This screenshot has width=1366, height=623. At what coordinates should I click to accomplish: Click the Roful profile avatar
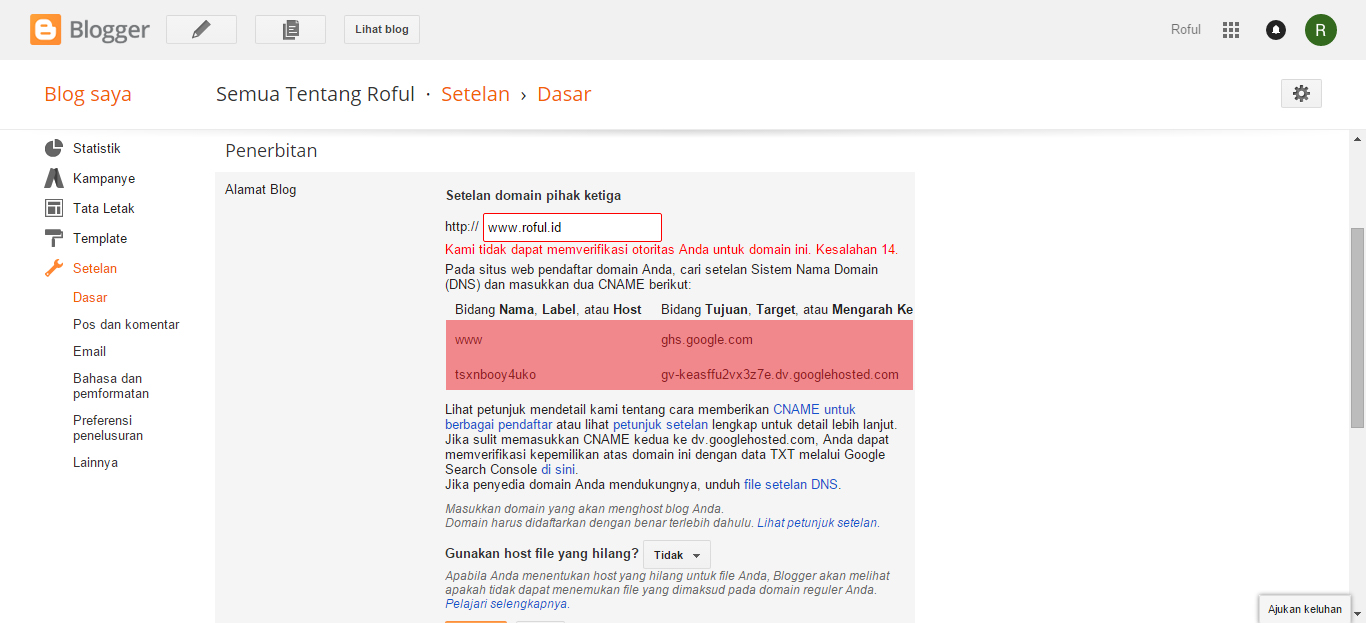(x=1321, y=29)
